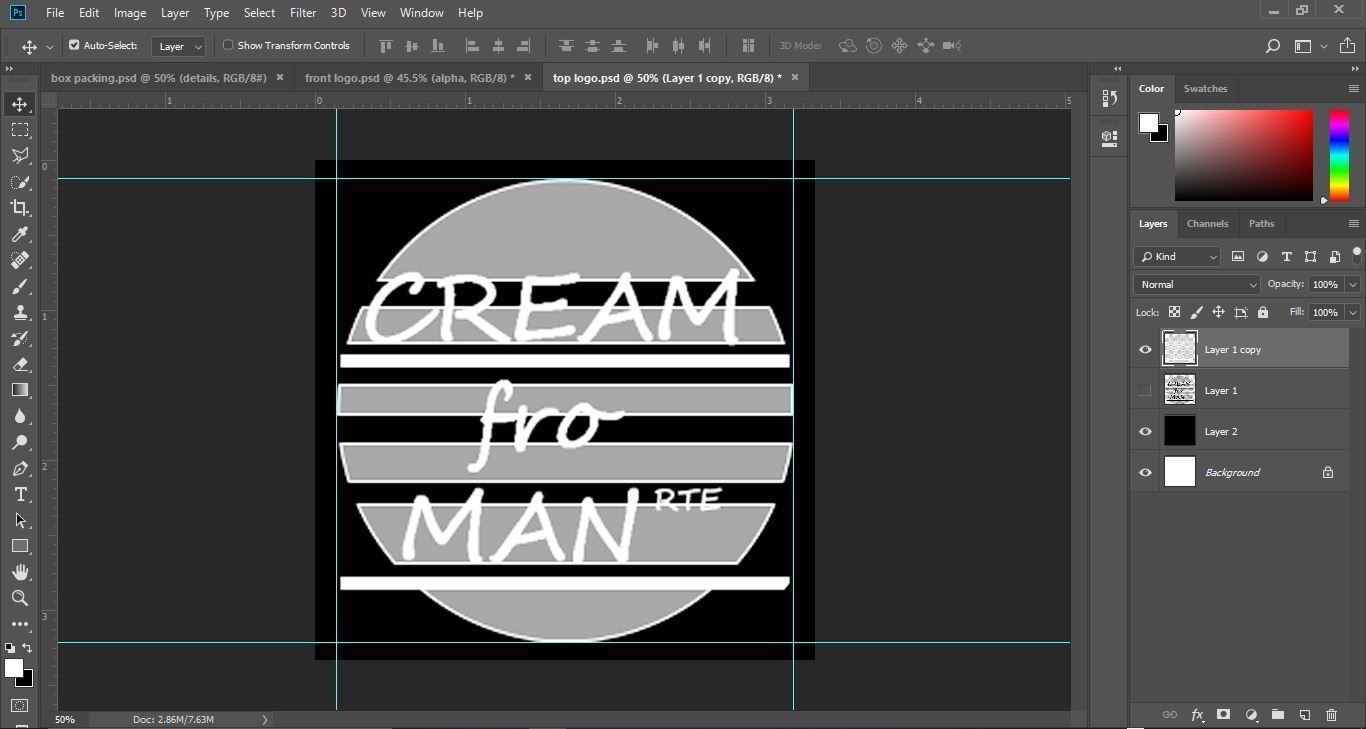Select the Hand tool
The height and width of the screenshot is (729, 1366).
[x=20, y=572]
